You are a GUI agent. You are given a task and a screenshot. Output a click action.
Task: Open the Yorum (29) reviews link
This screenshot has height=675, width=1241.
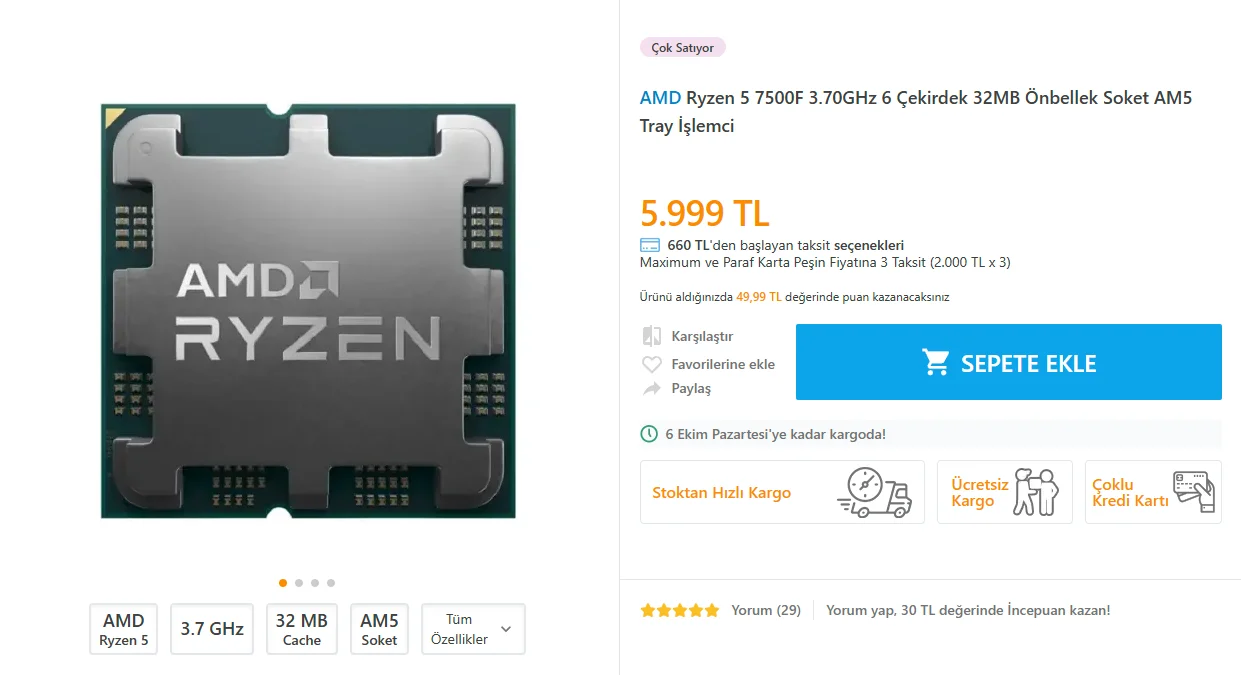[766, 610]
